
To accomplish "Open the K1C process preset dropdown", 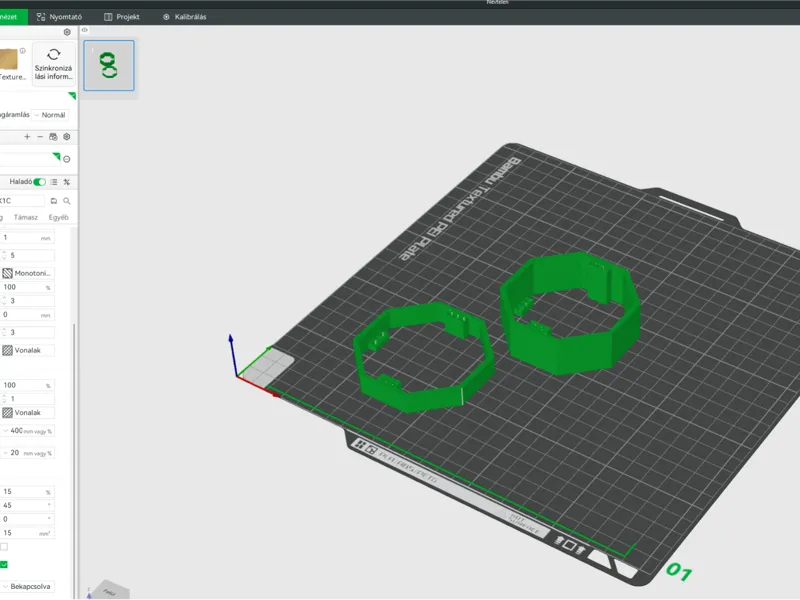I will pyautogui.click(x=22, y=201).
